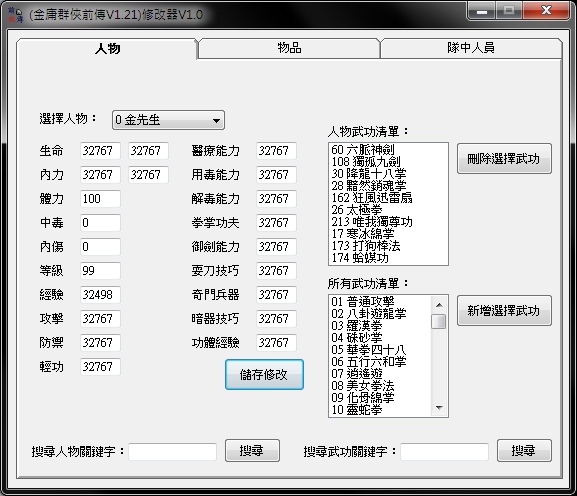The height and width of the screenshot is (496, 577).
Task: Click the 搜尋人物關鍵字 input field
Action: 173,451
